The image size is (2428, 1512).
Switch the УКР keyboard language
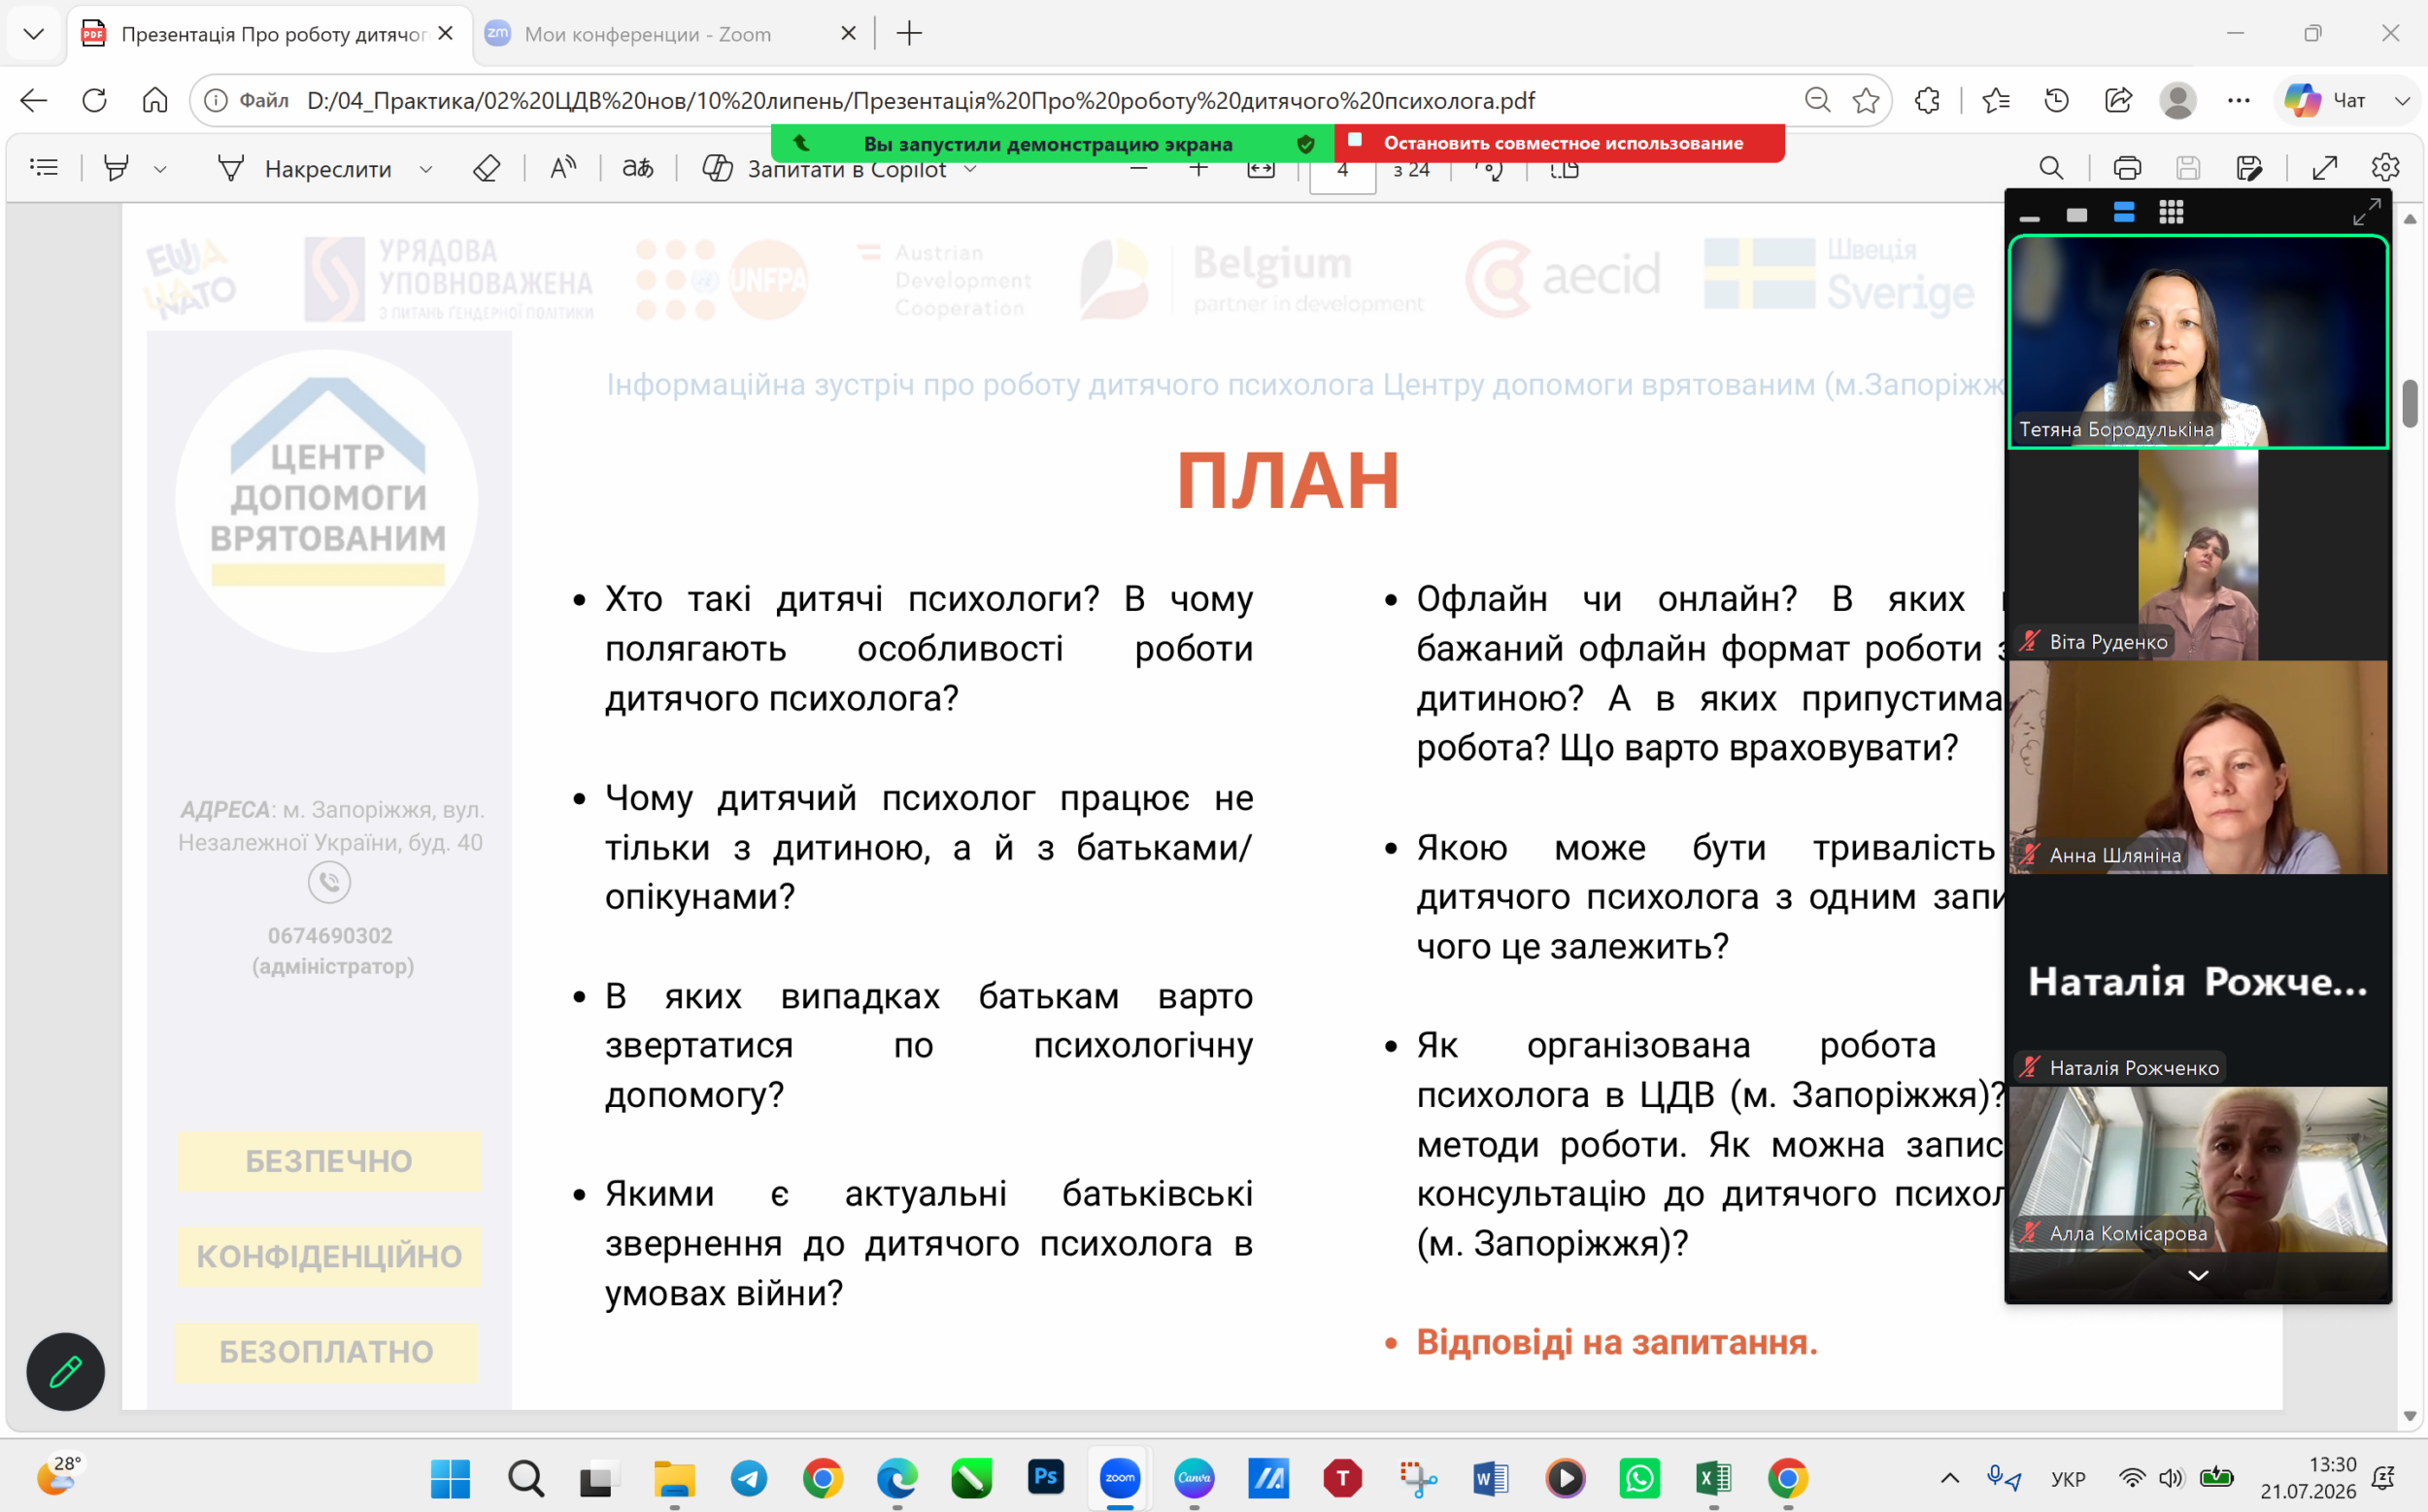click(x=2068, y=1479)
